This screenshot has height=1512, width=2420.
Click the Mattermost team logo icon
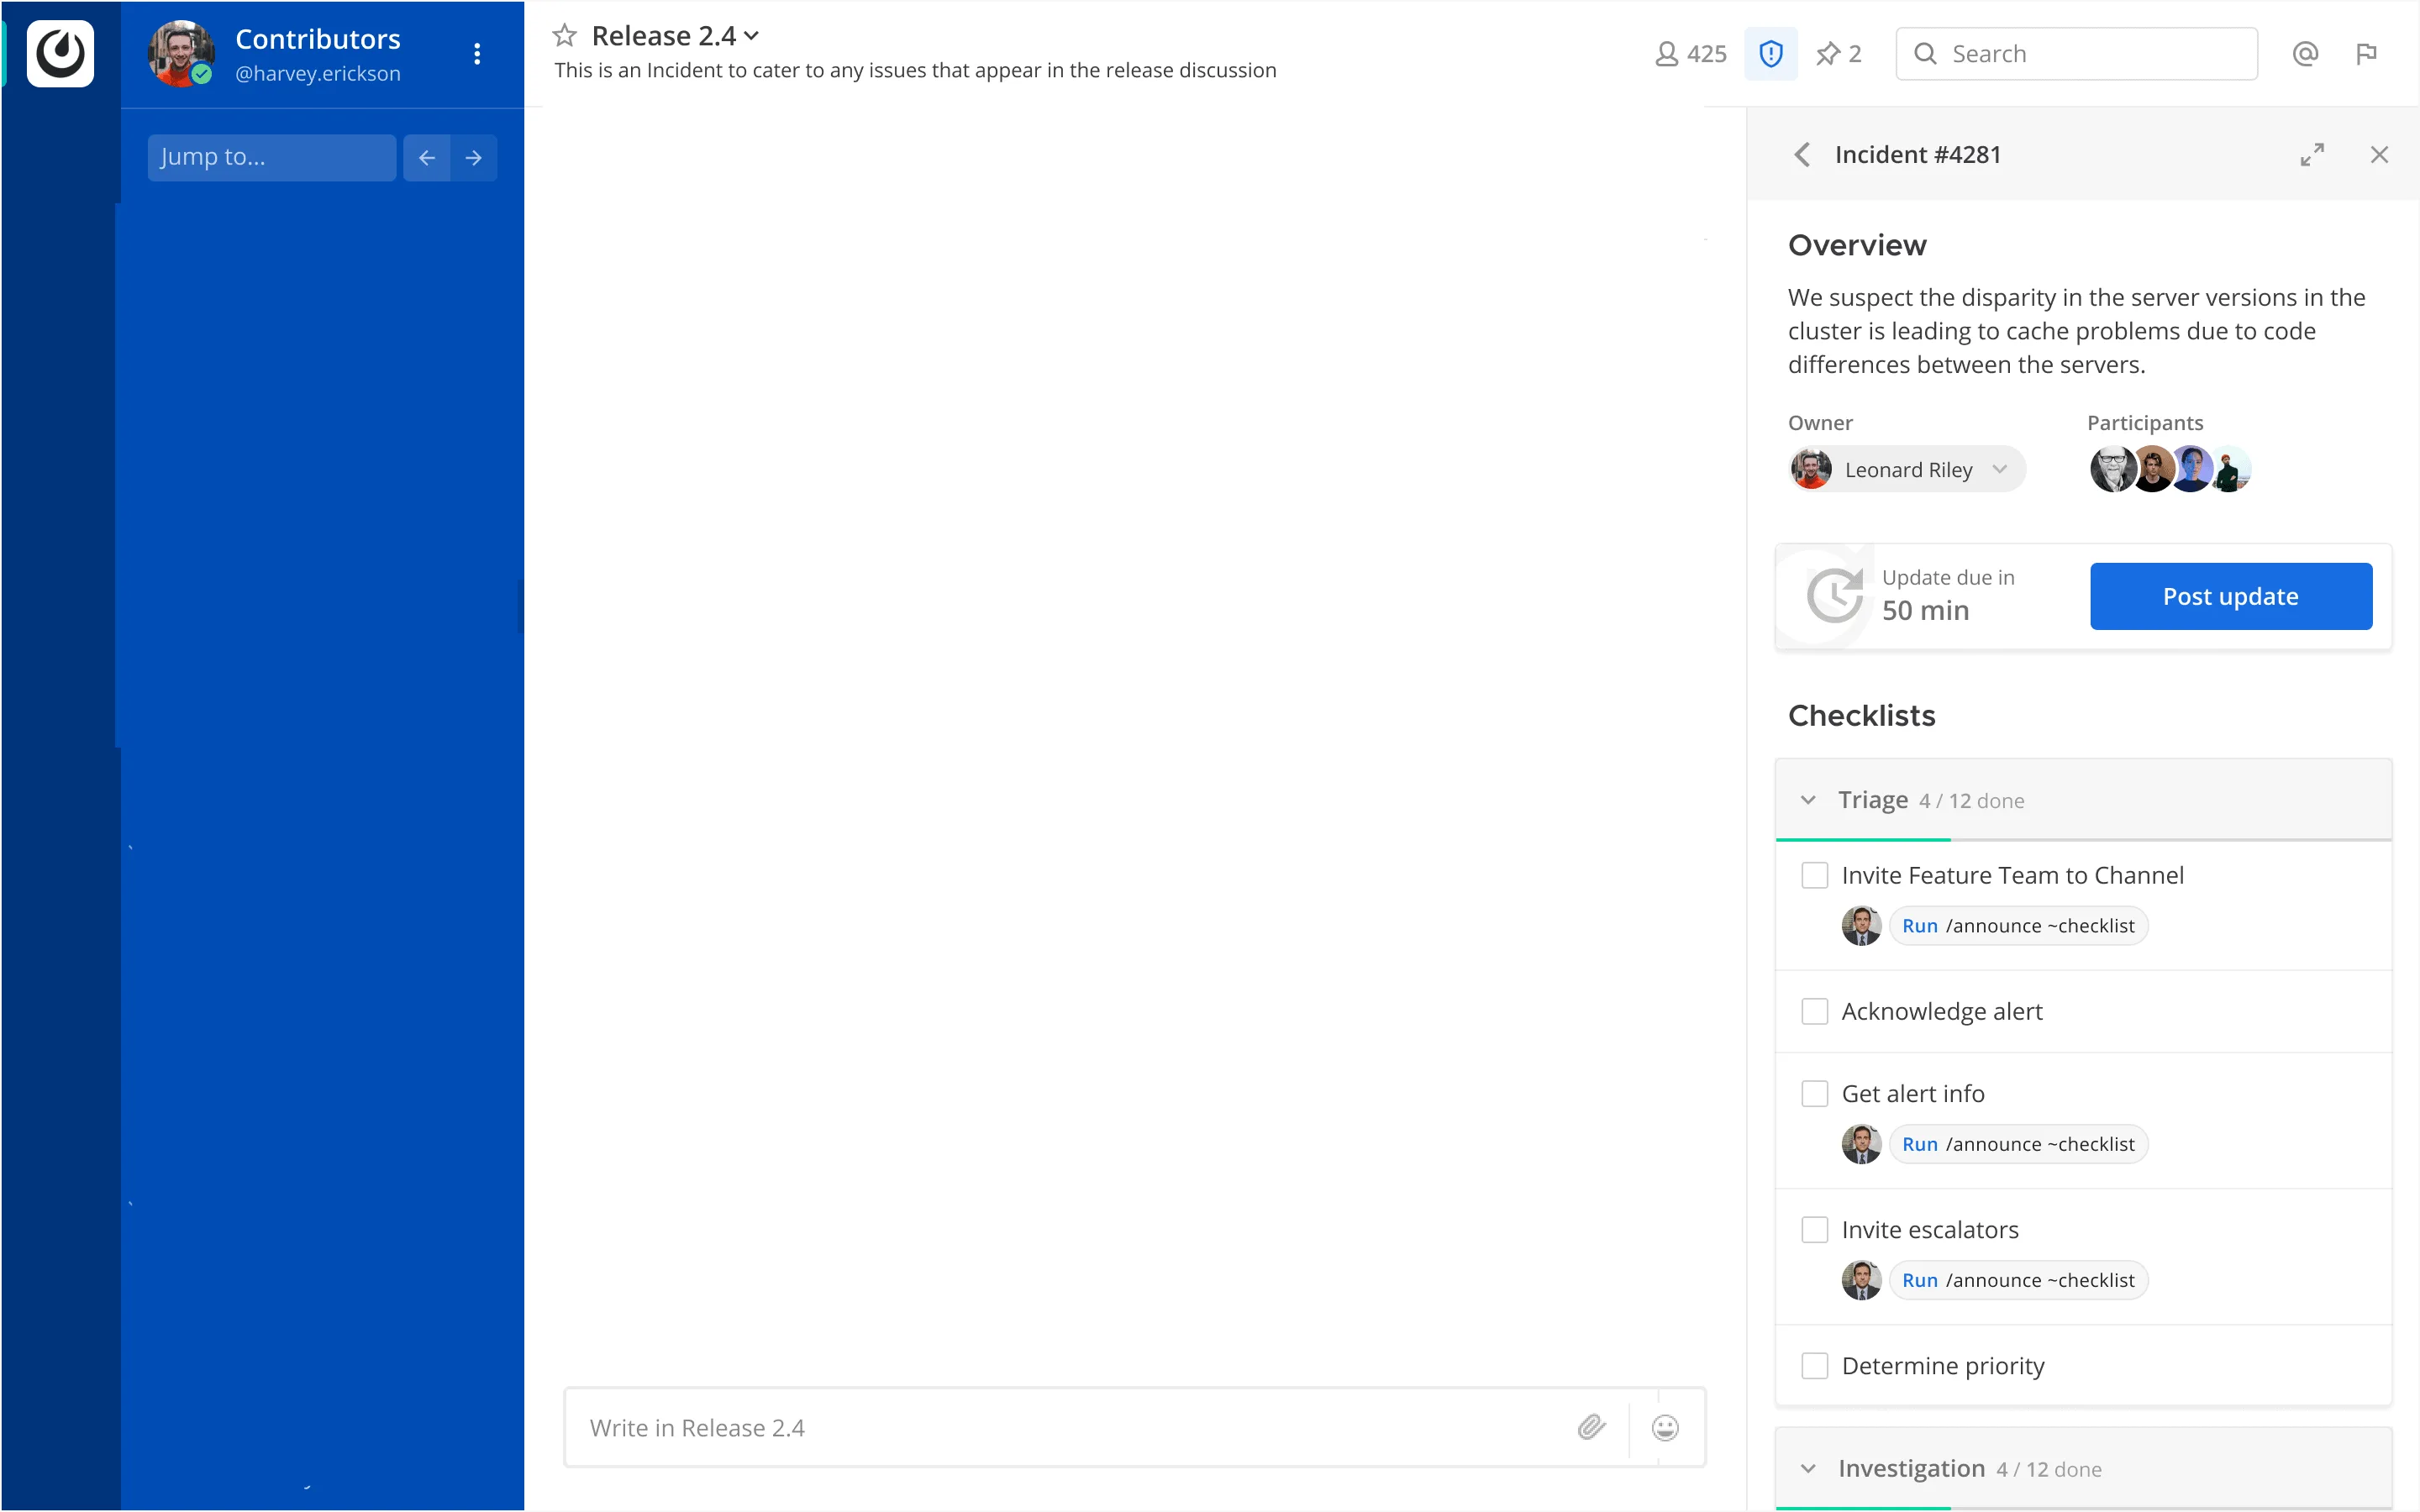point(60,54)
